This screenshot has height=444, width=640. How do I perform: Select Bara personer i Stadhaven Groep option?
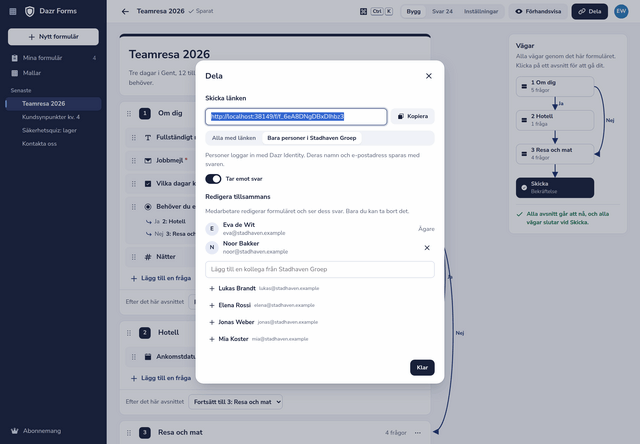coord(312,138)
